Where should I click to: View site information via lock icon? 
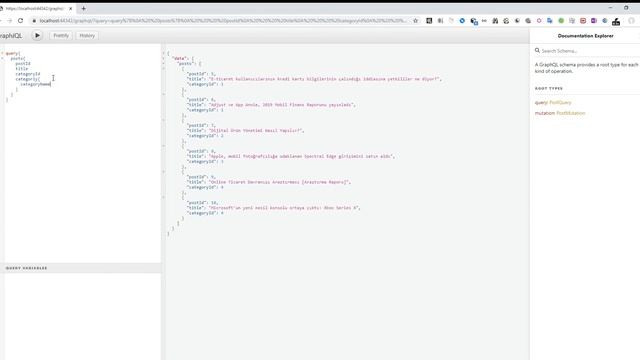coord(34,20)
